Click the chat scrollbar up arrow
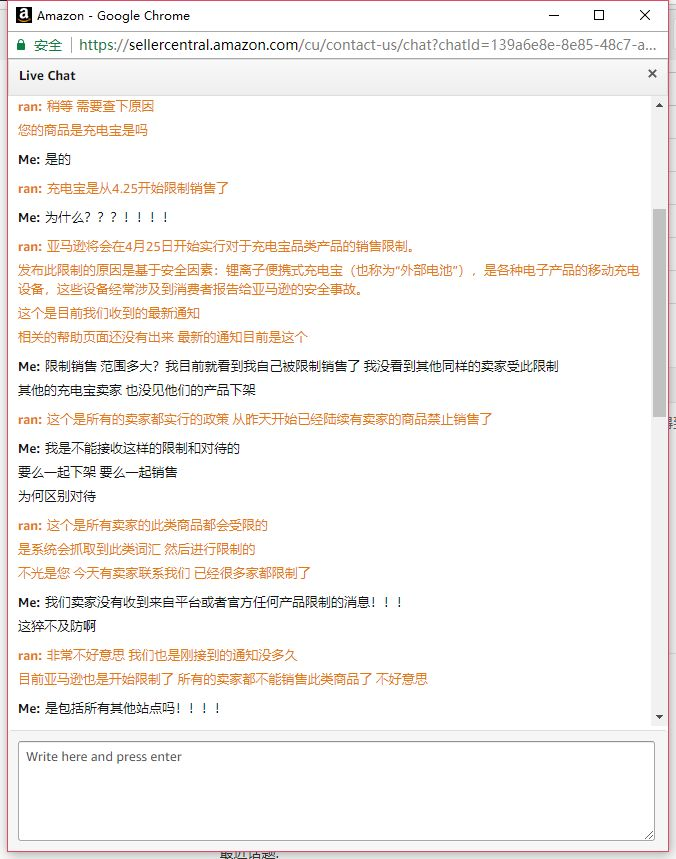This screenshot has width=676, height=859. [660, 105]
